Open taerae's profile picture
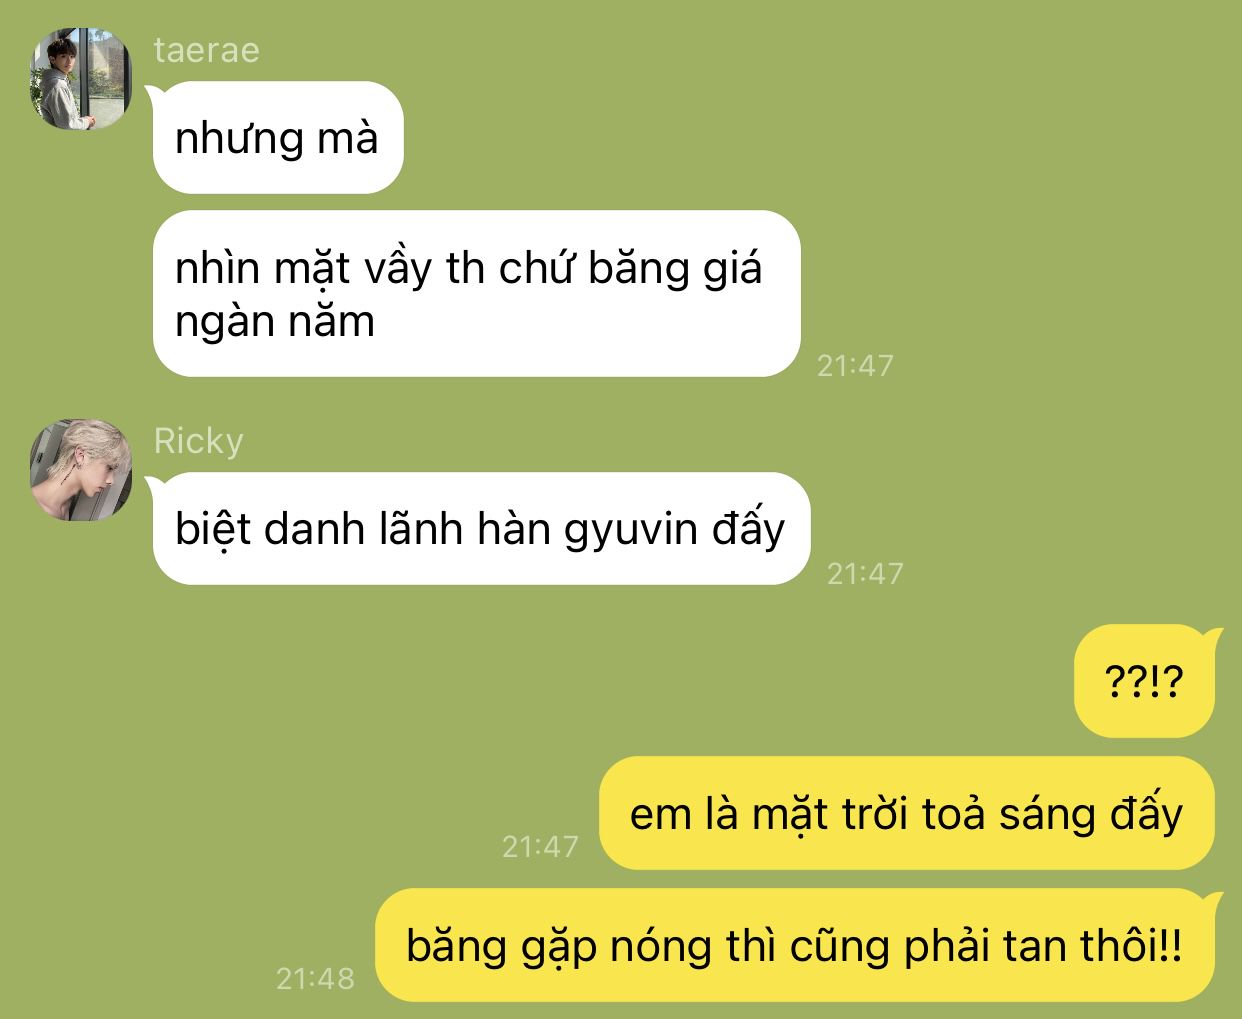The height and width of the screenshot is (1019, 1242). click(80, 79)
